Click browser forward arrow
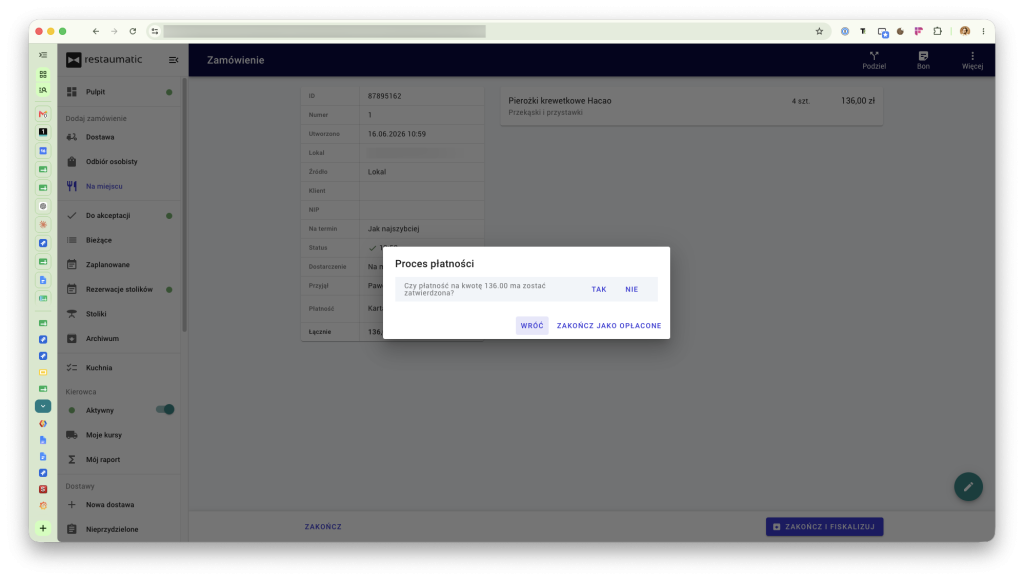This screenshot has width=1024, height=580. click(x=114, y=31)
